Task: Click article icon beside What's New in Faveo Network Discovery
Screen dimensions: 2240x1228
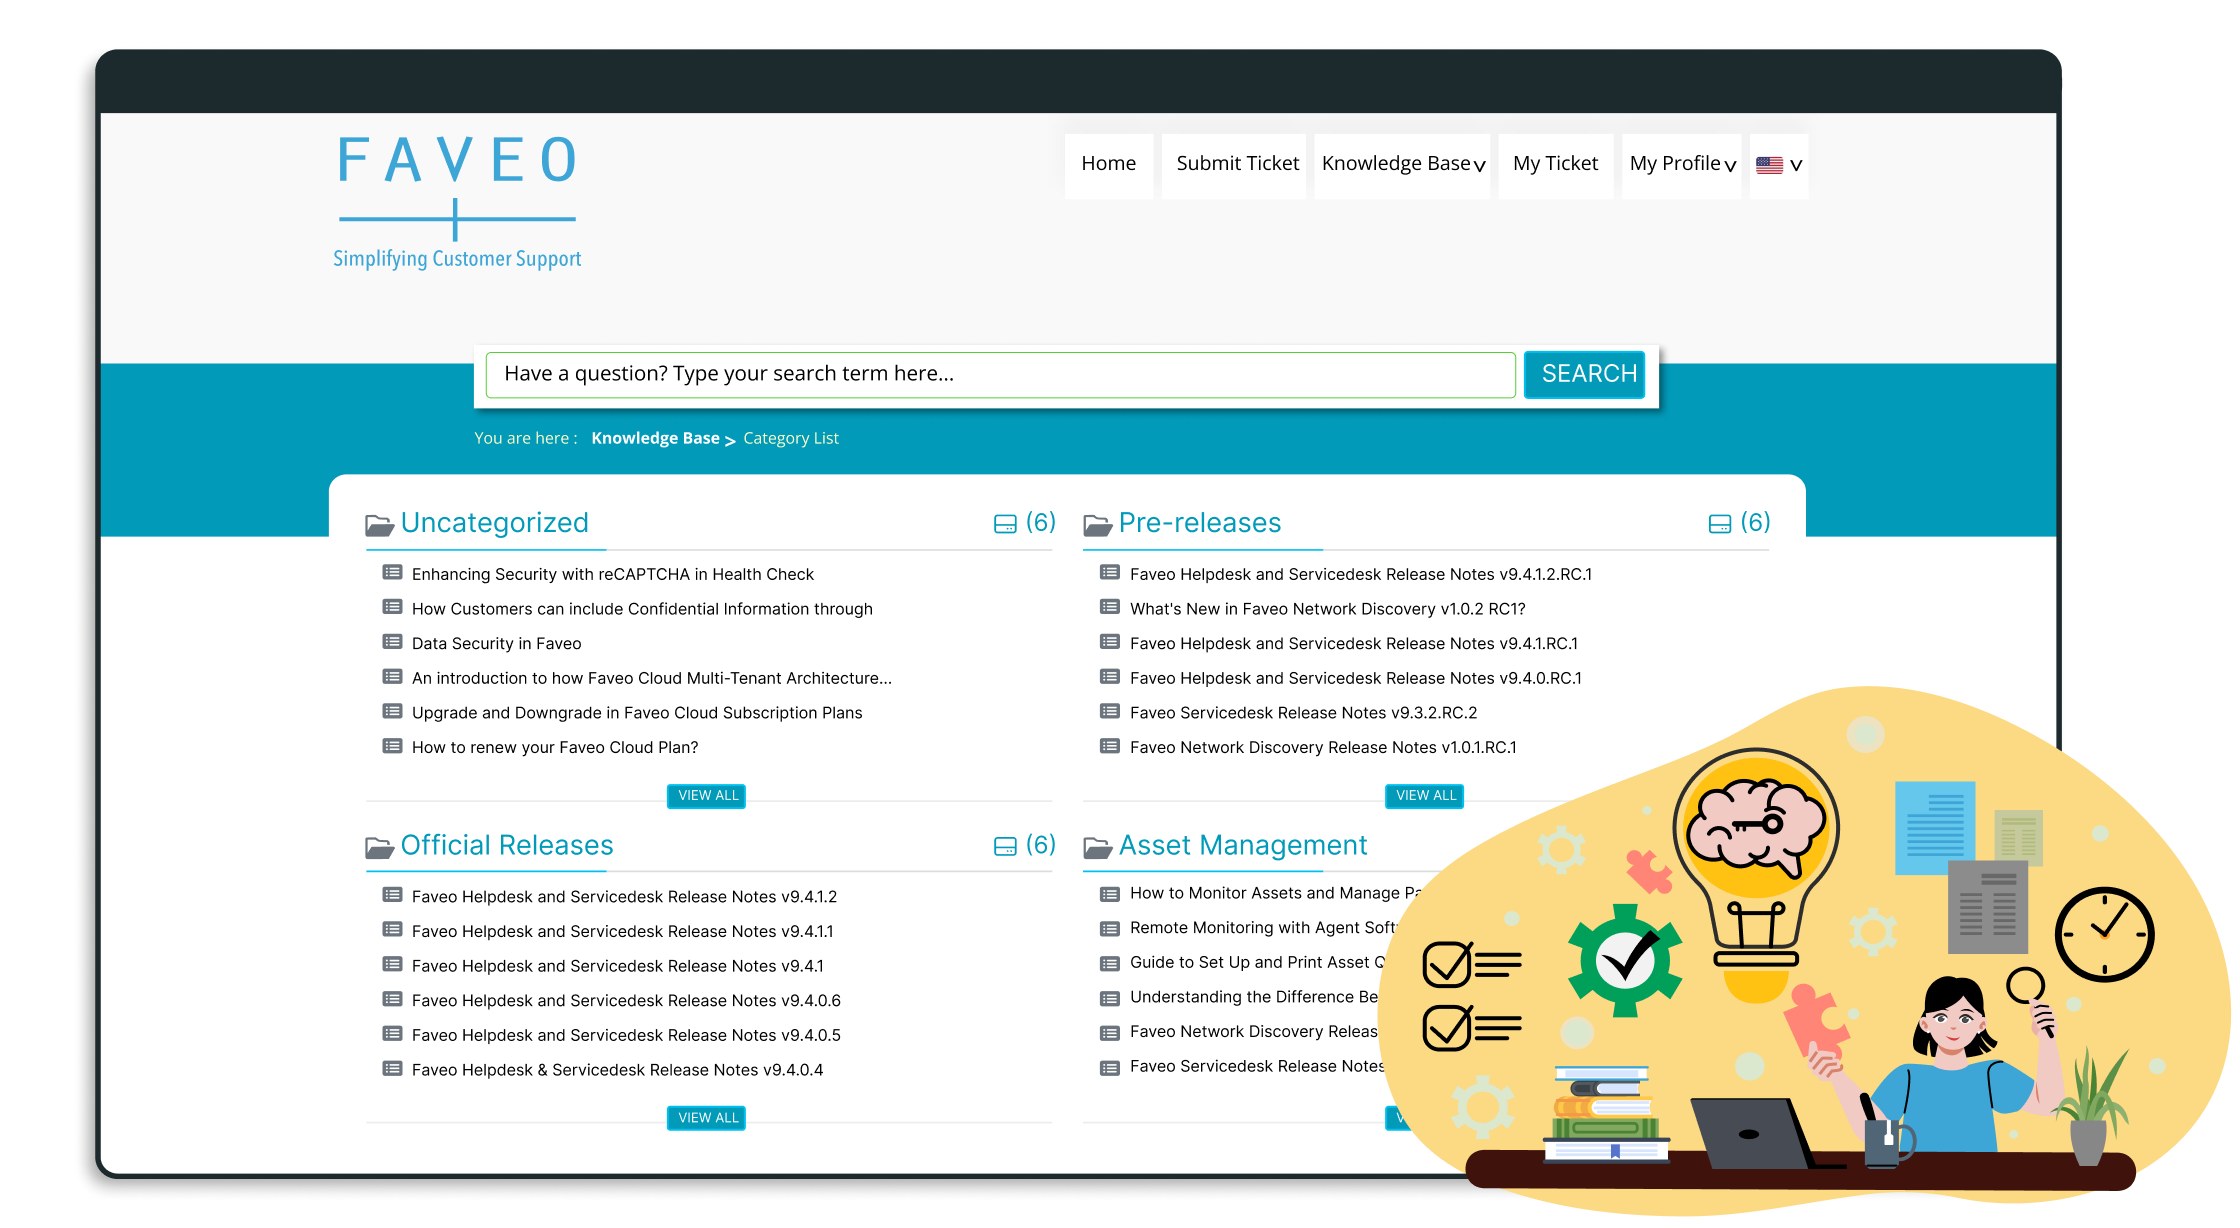Action: click(x=1110, y=607)
